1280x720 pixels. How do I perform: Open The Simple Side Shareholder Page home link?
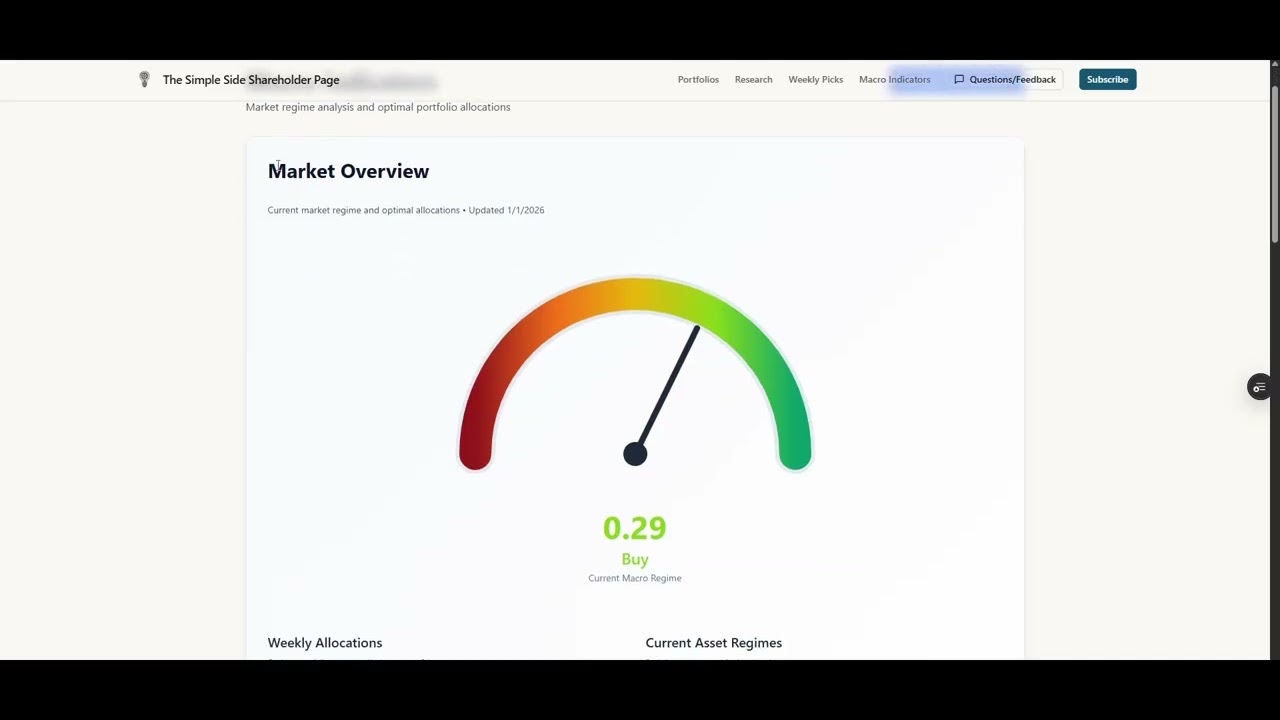251,80
